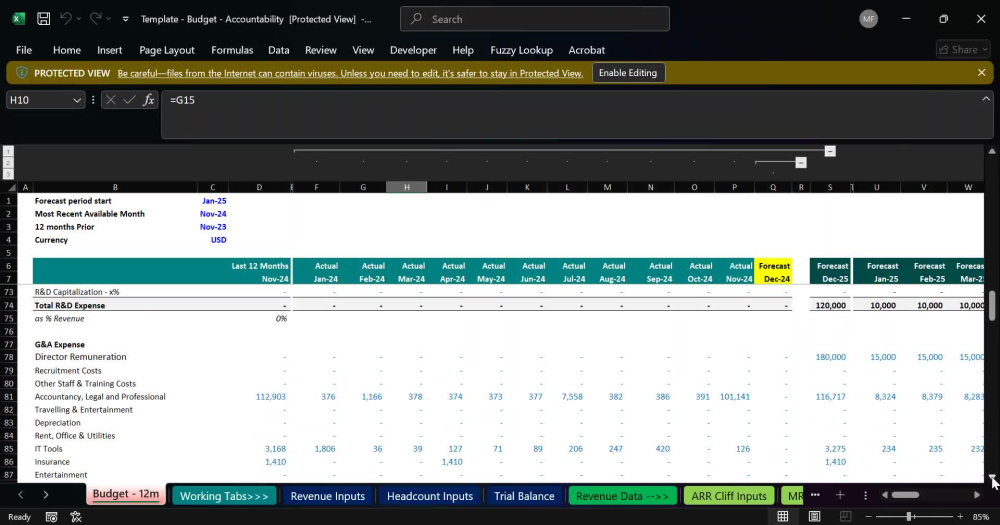1000x525 pixels.
Task: Open the Page Layout tab
Action: (166, 50)
